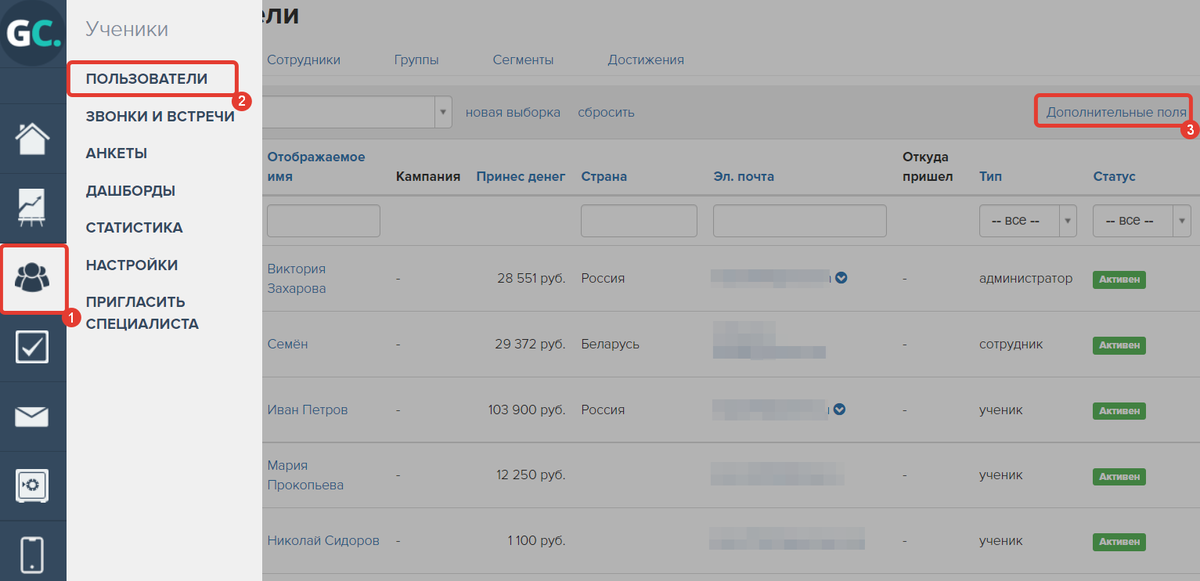The width and height of the screenshot is (1200, 581).
Task: Expand the saved selection dropdown near новая выборка
Action: click(x=442, y=111)
